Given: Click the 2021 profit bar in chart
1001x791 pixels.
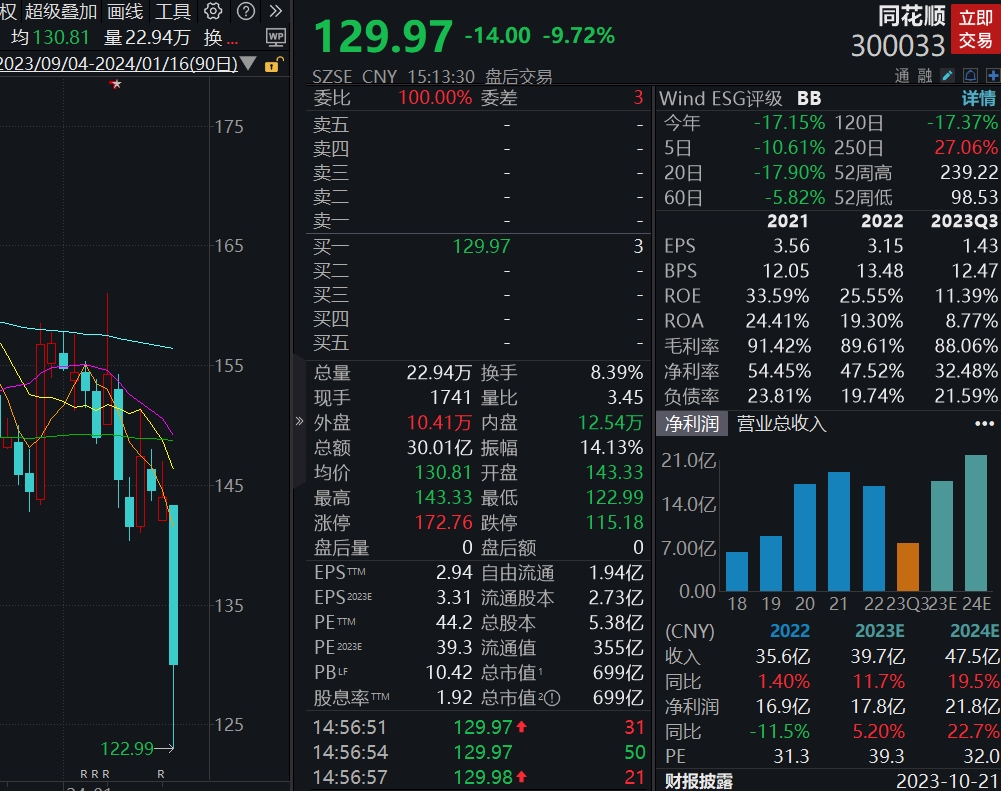Looking at the screenshot, I should click(x=839, y=531).
